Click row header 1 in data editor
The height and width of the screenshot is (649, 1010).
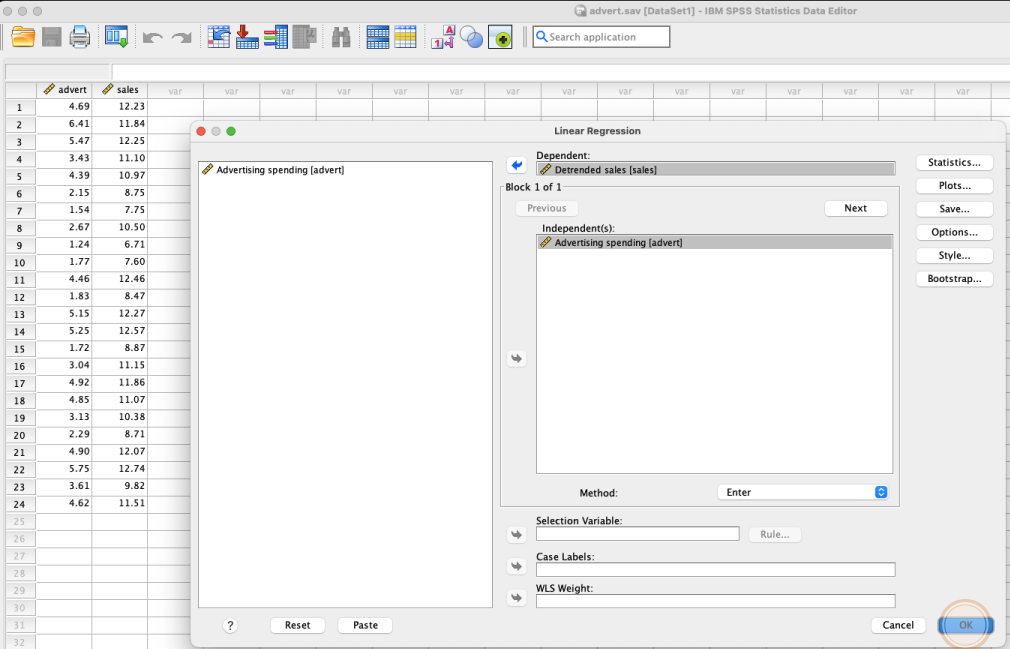click(x=21, y=108)
